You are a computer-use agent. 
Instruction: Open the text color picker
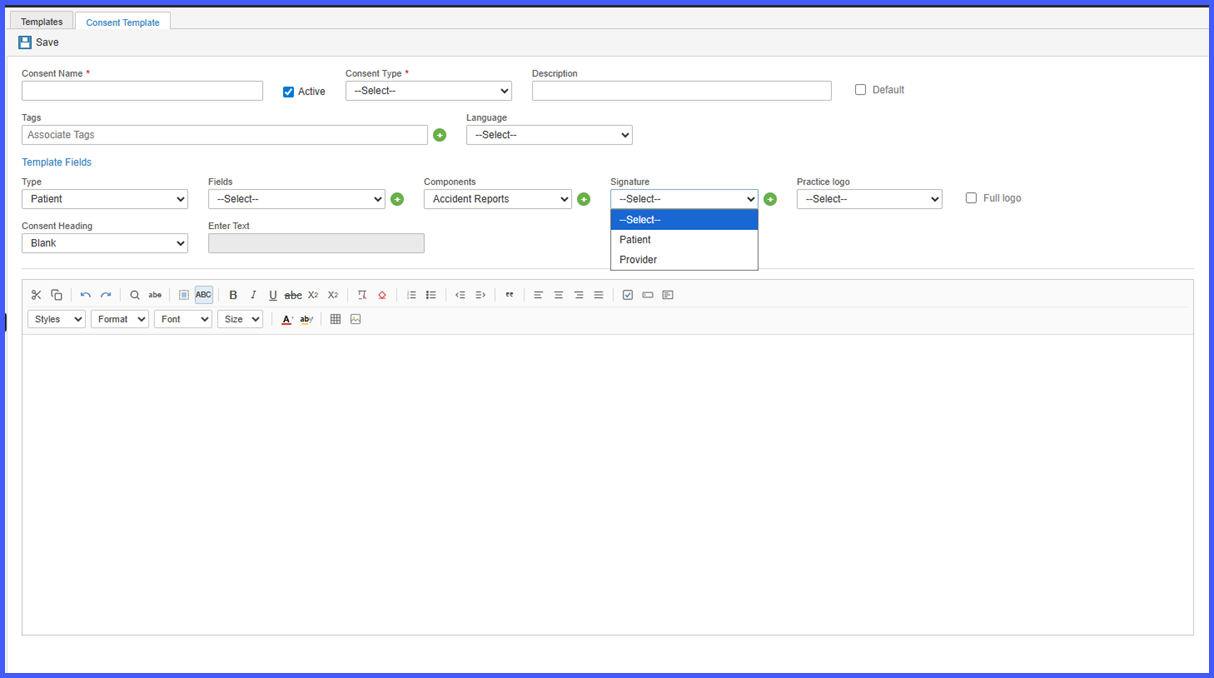(x=287, y=319)
